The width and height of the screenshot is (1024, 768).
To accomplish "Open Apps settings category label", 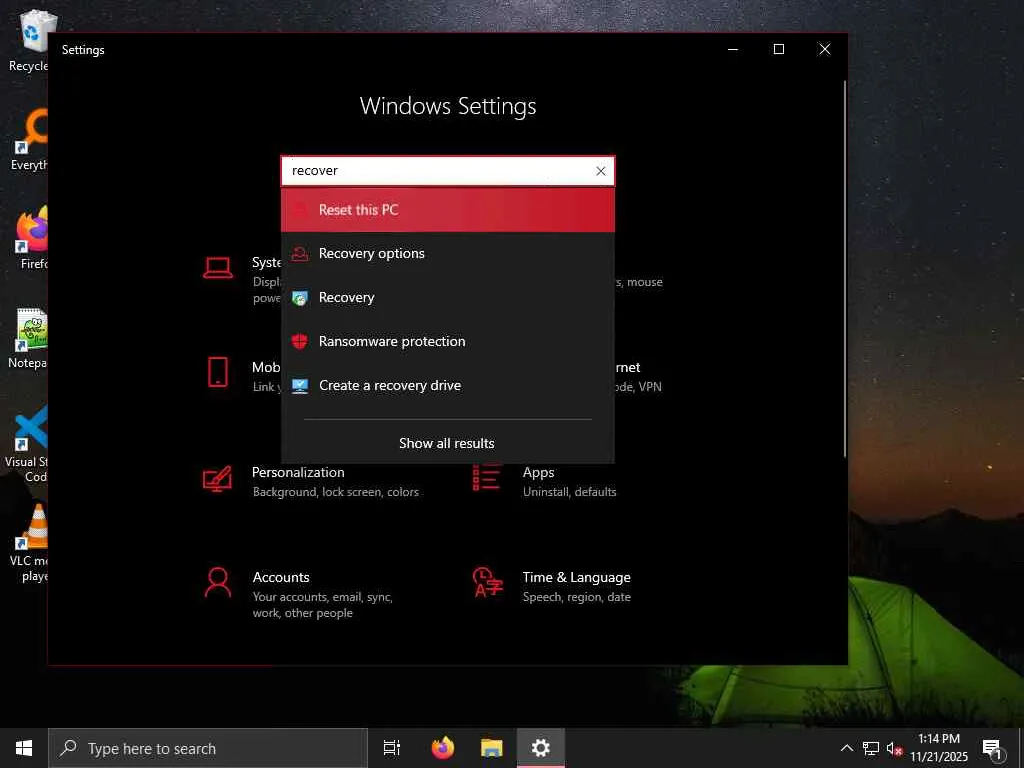I will [x=538, y=472].
